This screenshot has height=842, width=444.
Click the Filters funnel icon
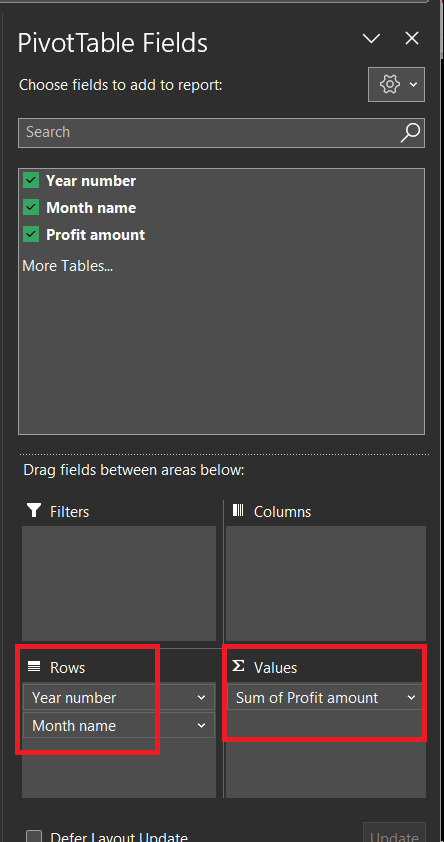(x=34, y=510)
